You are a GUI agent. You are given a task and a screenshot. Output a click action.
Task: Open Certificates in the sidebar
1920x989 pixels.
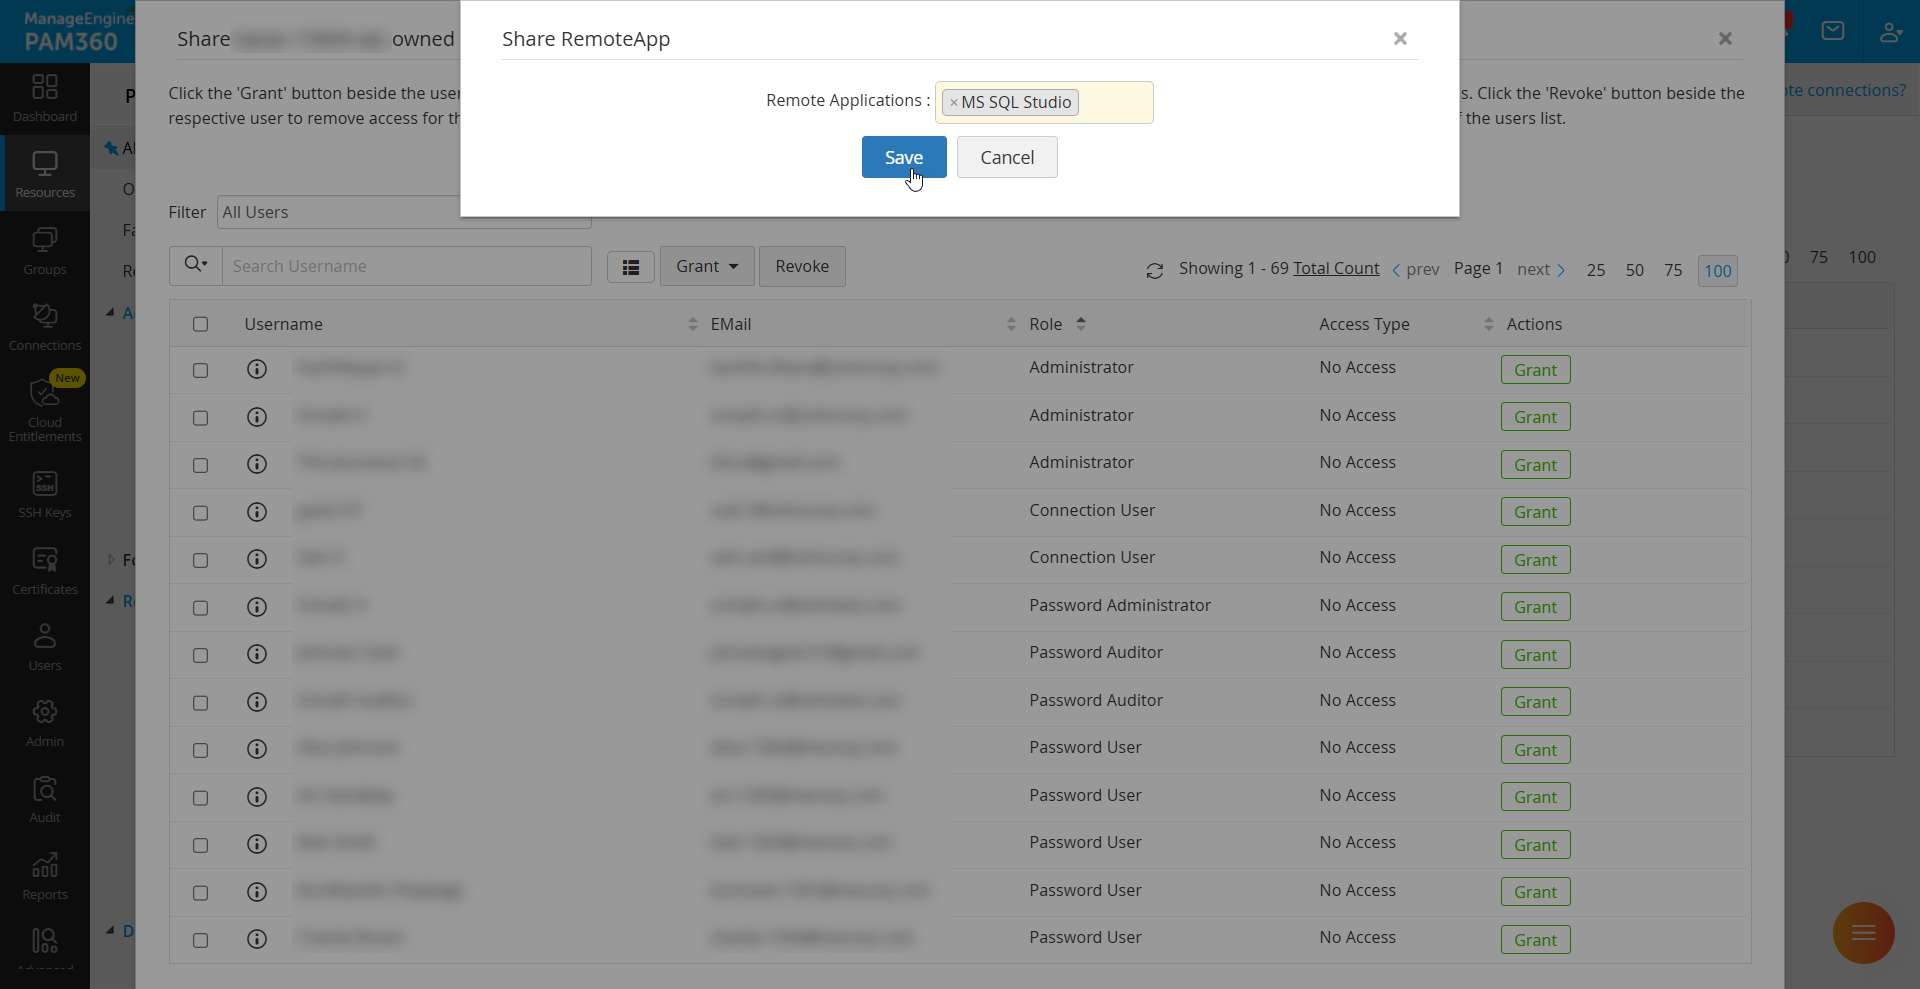45,571
